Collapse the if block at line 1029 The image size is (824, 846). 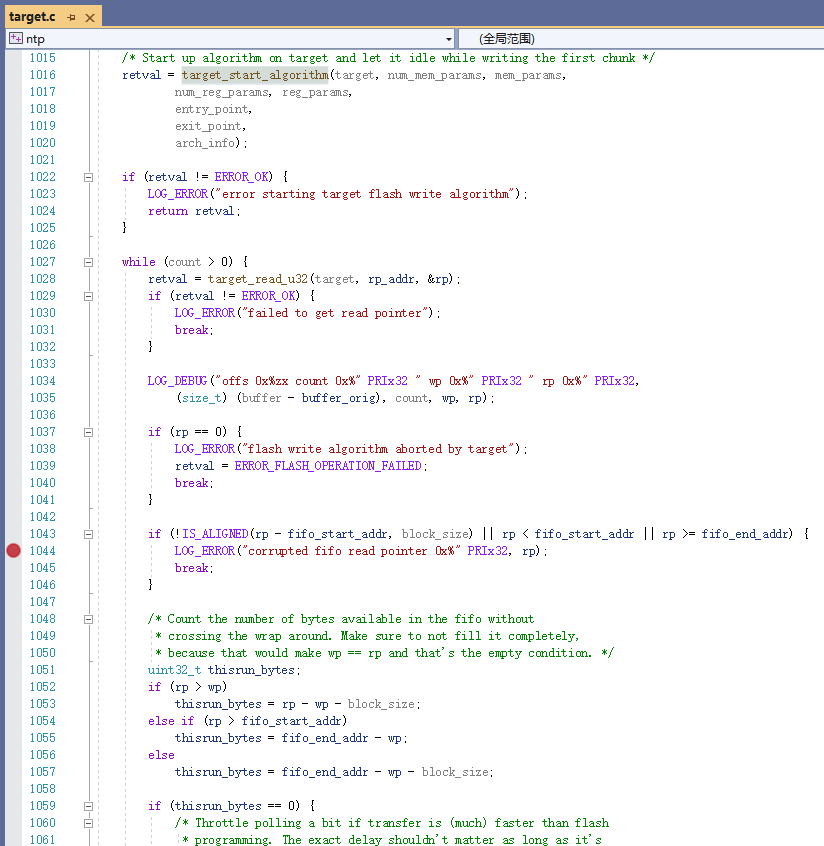pyautogui.click(x=88, y=296)
